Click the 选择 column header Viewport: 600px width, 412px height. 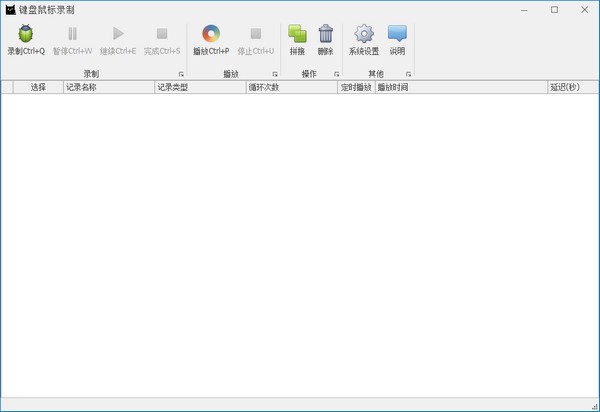[38, 87]
